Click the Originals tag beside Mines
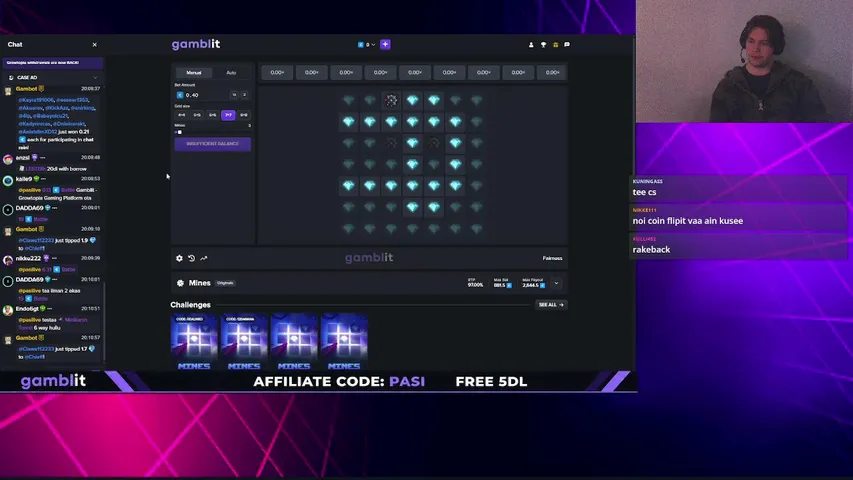 pyautogui.click(x=225, y=283)
